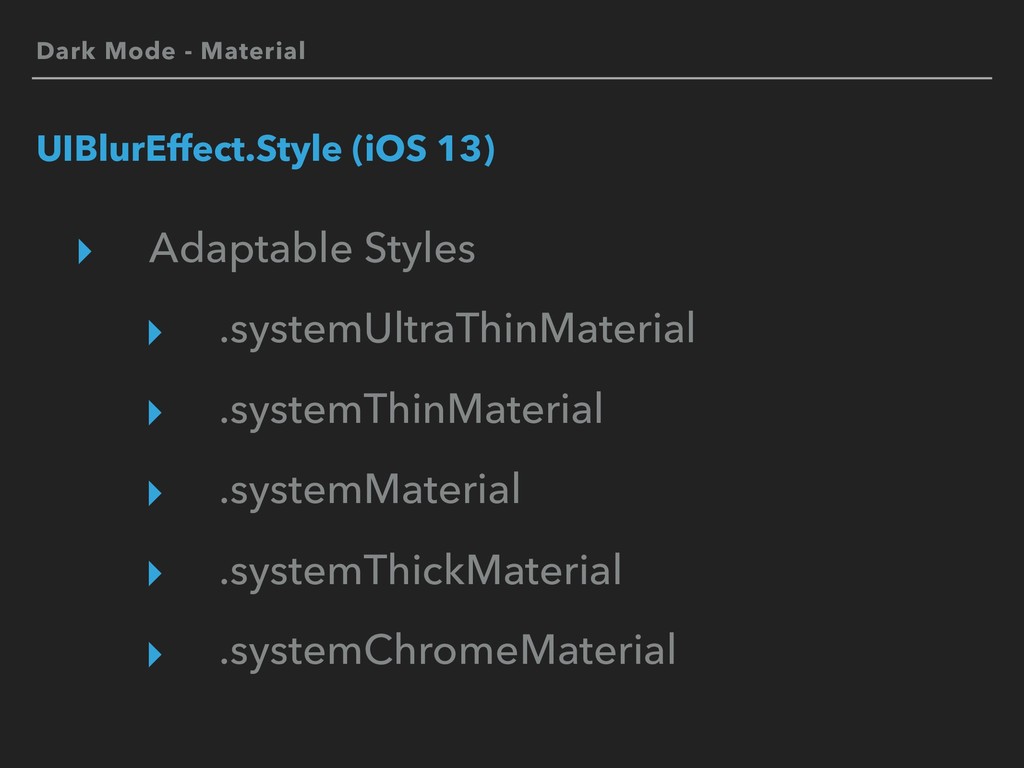
Task: Select the Adaptable Styles heading text
Action: pyautogui.click(x=312, y=249)
